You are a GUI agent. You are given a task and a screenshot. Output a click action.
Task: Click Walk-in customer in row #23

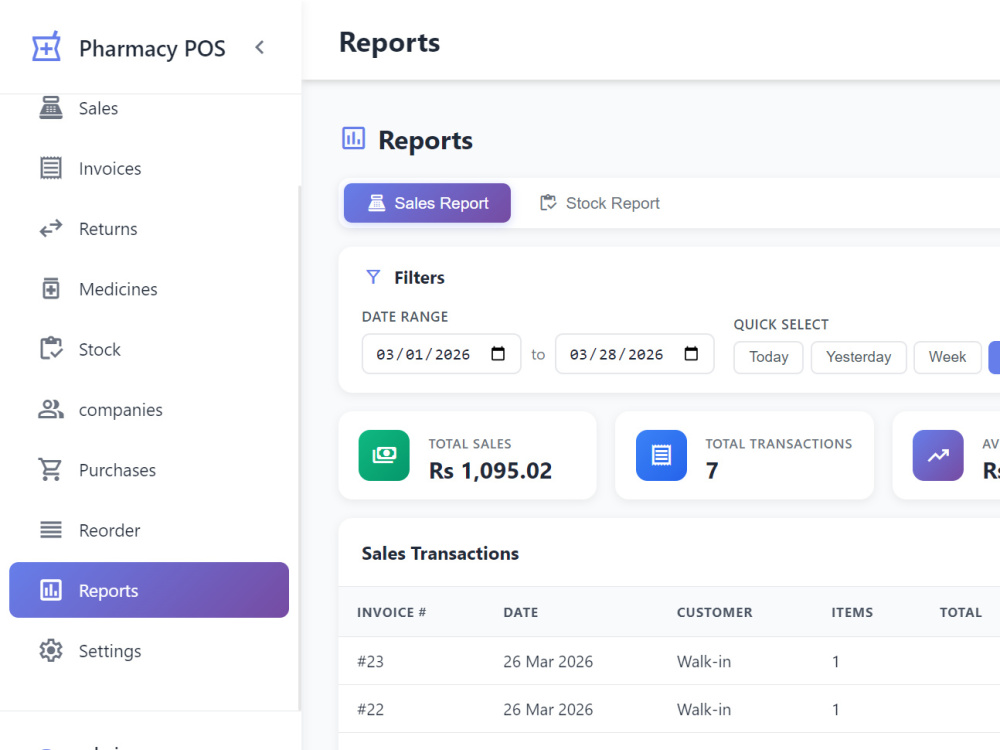(x=703, y=661)
